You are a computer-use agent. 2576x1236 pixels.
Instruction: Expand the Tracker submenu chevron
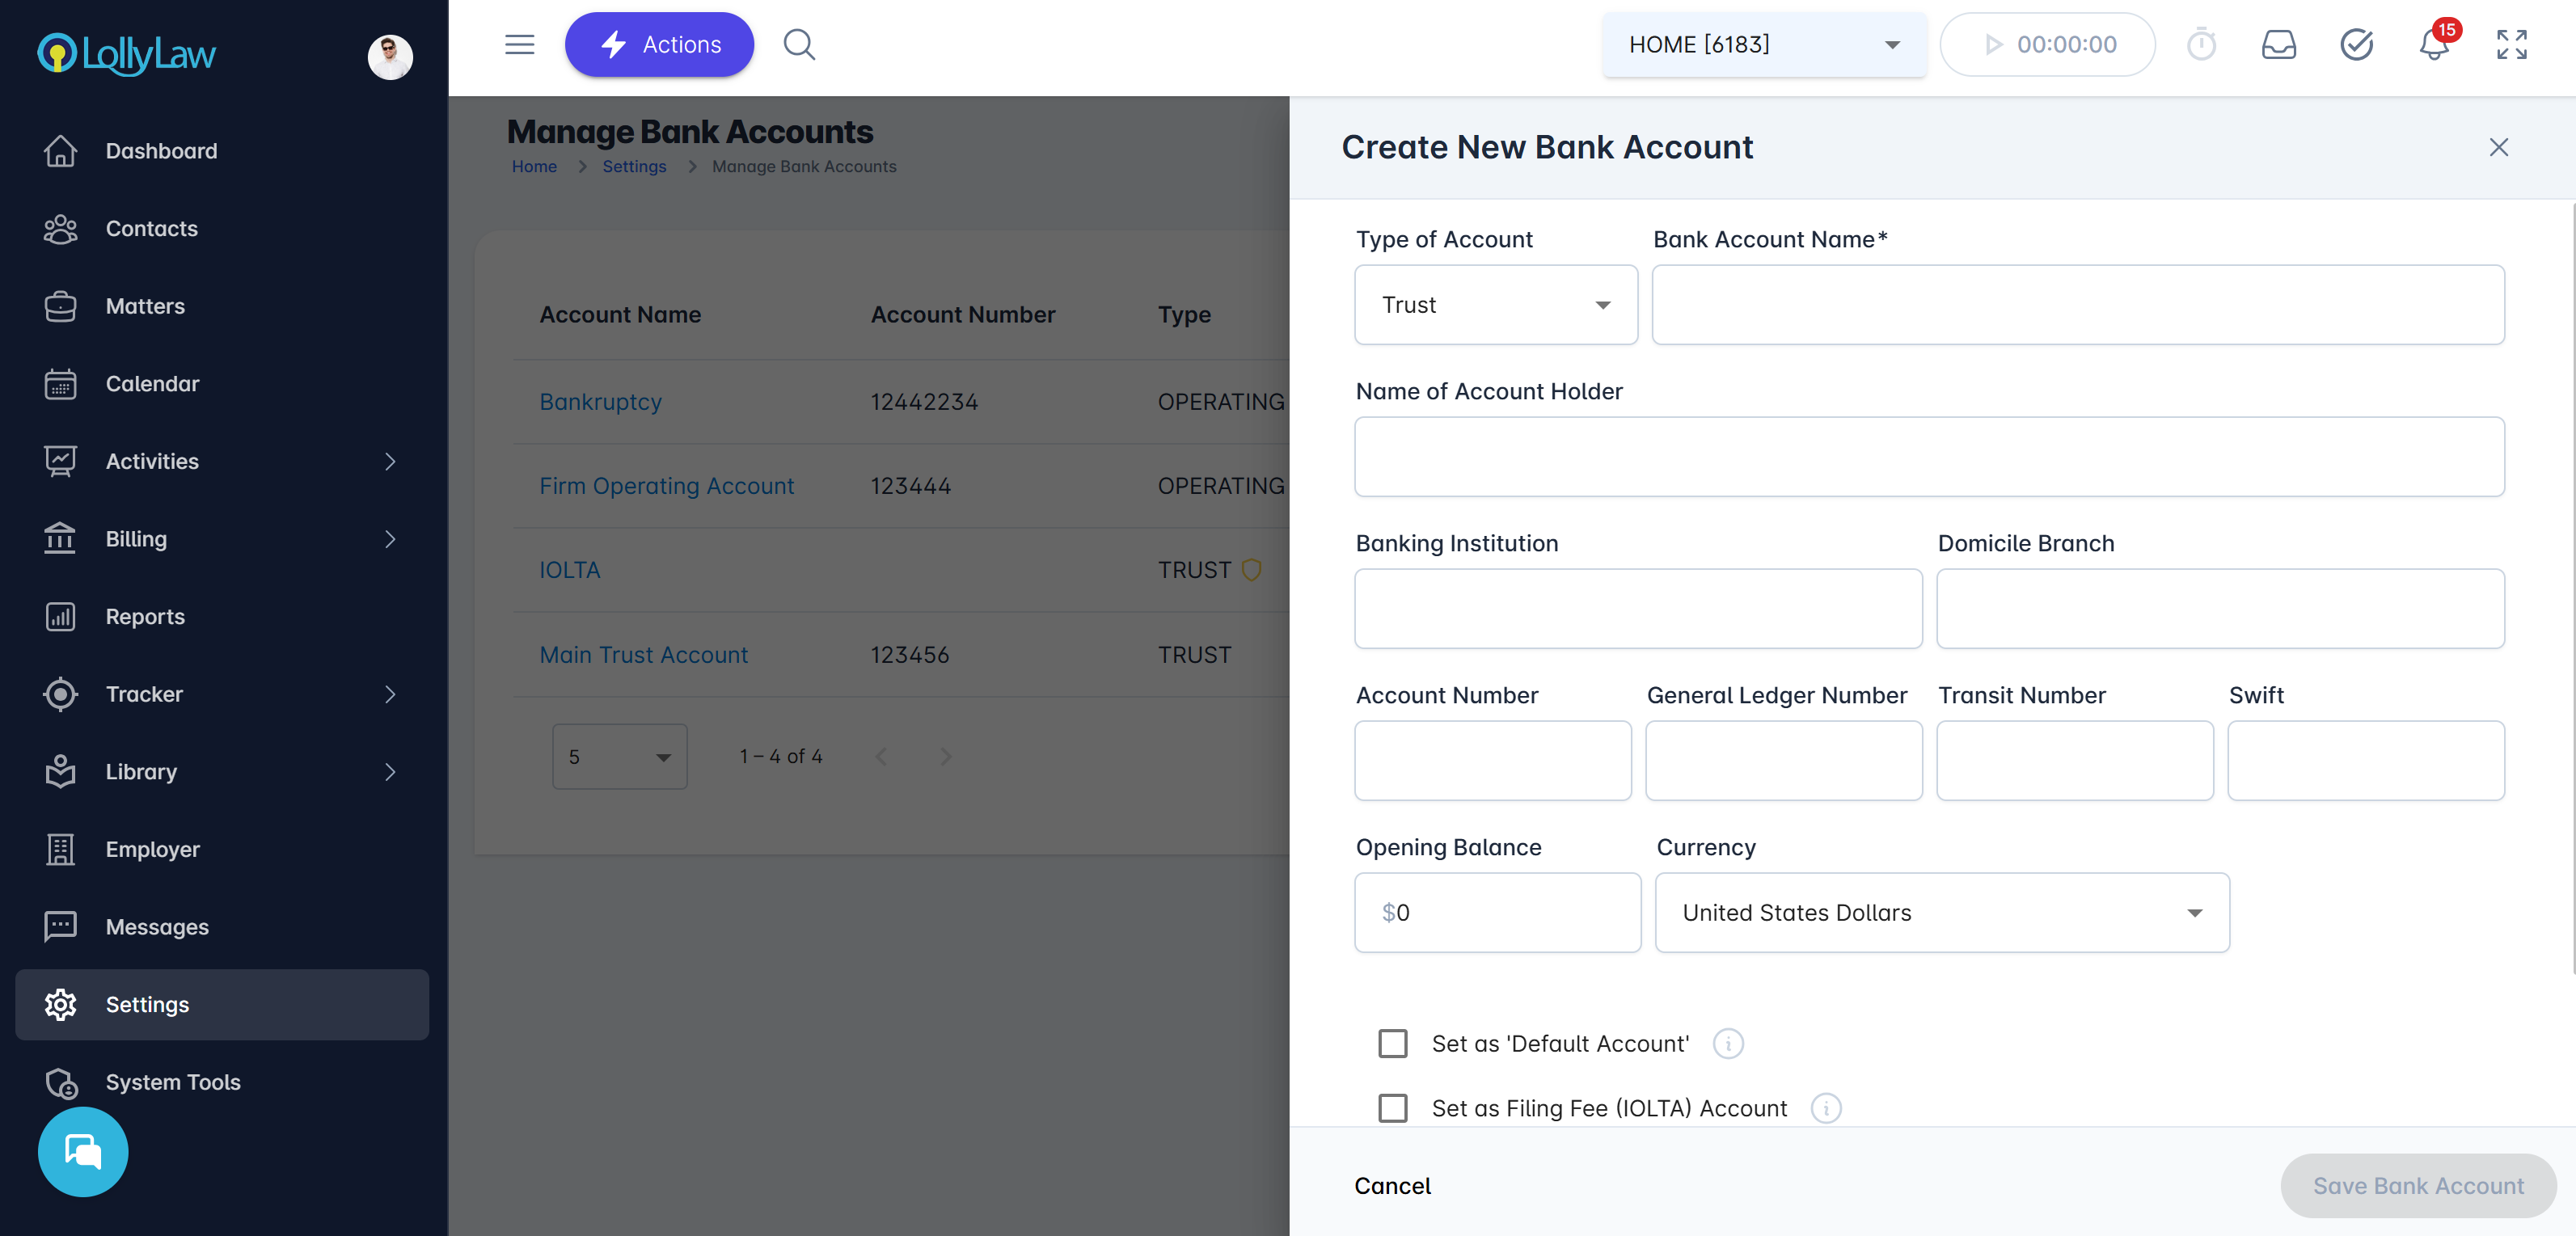pos(390,694)
